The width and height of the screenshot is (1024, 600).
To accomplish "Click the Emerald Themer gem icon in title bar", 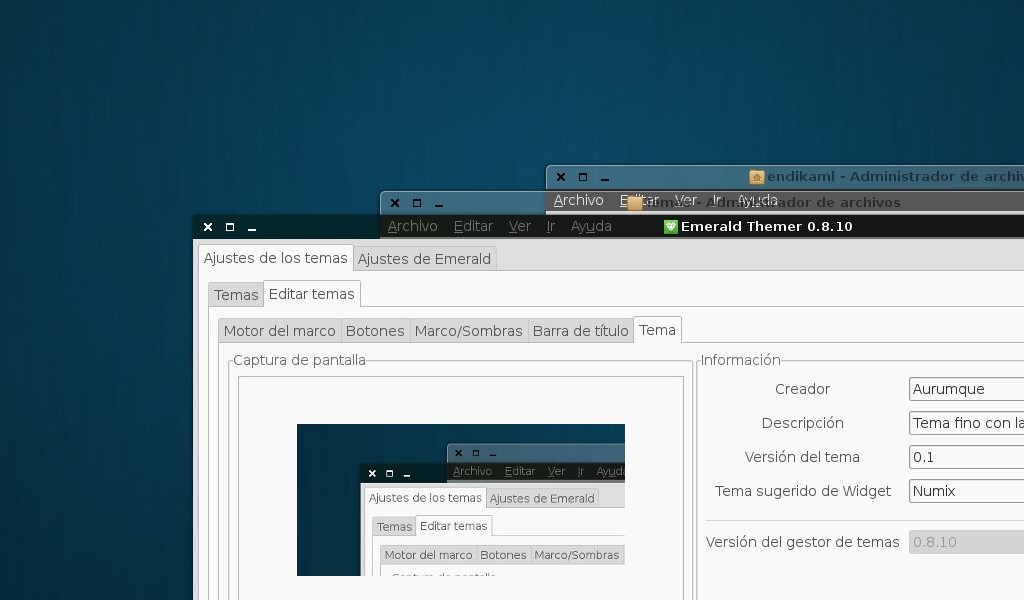I will pyautogui.click(x=671, y=227).
